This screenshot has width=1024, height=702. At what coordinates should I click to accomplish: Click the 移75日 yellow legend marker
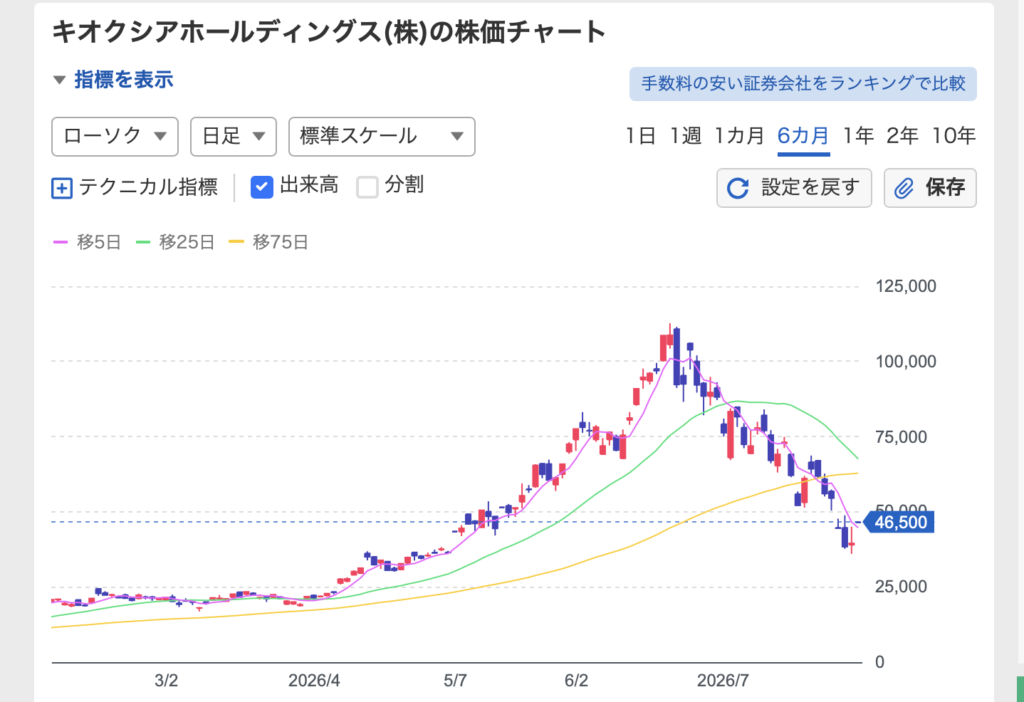tap(236, 242)
